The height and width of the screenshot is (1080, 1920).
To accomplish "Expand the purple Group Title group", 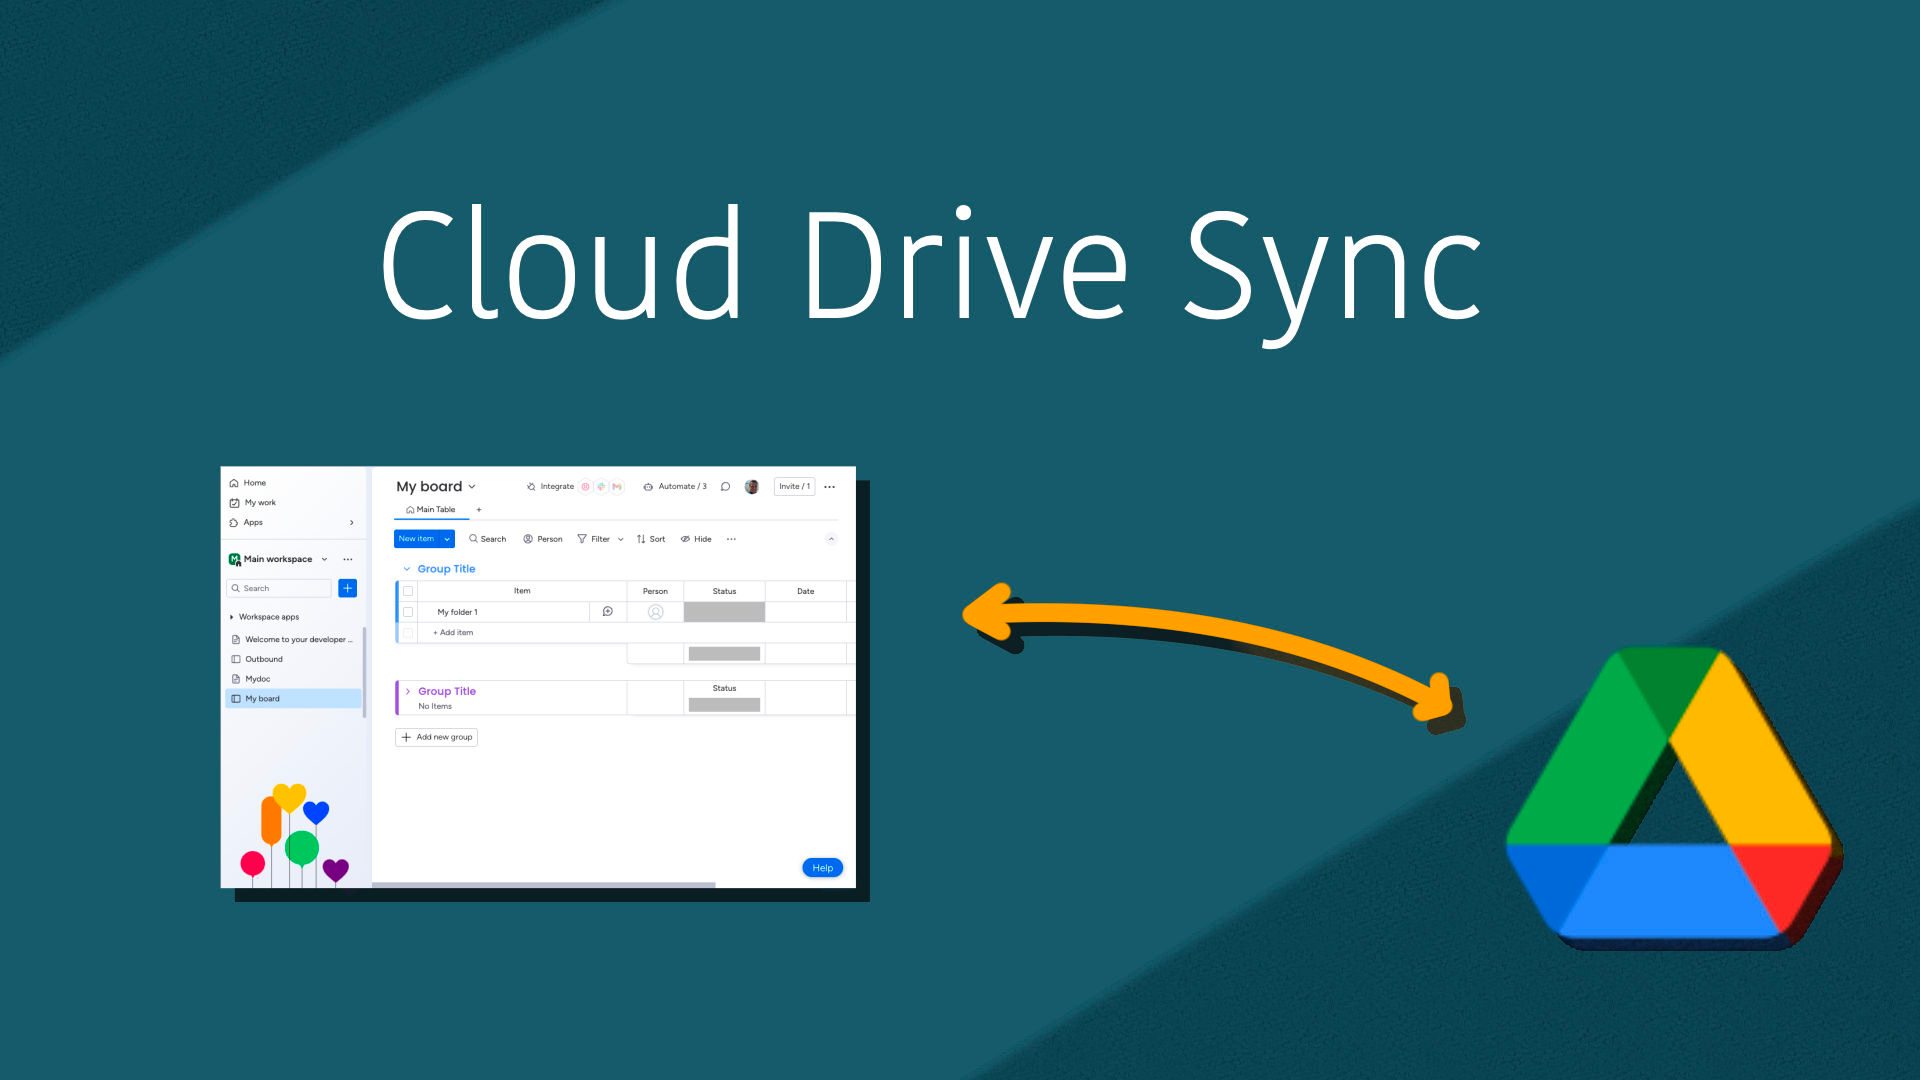I will 408,692.
